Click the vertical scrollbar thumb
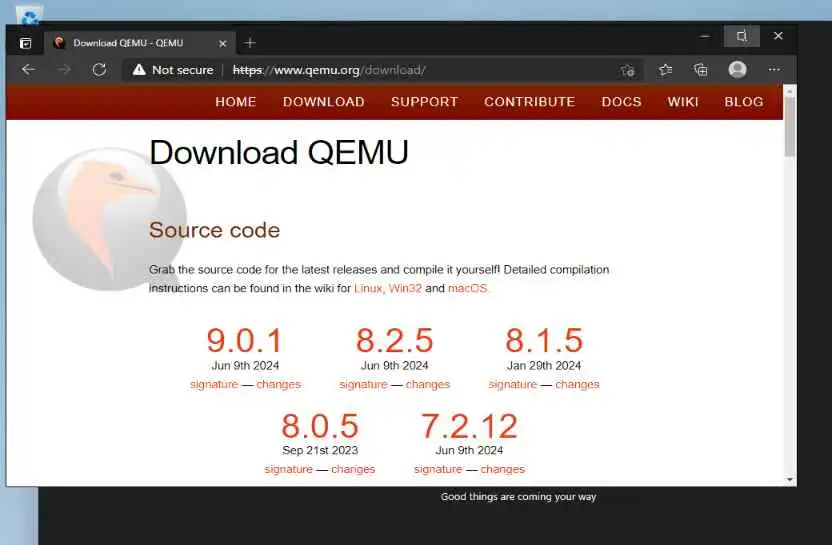 [790, 127]
